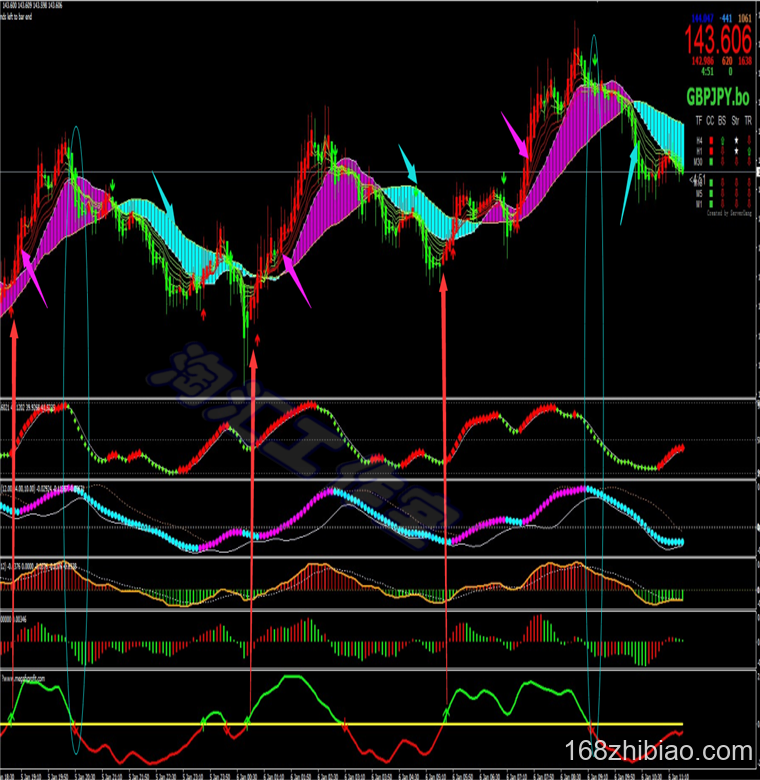Image resolution: width=760 pixels, height=780 pixels.
Task: Select the GBPJPY.bo symbol label
Action: [718, 97]
